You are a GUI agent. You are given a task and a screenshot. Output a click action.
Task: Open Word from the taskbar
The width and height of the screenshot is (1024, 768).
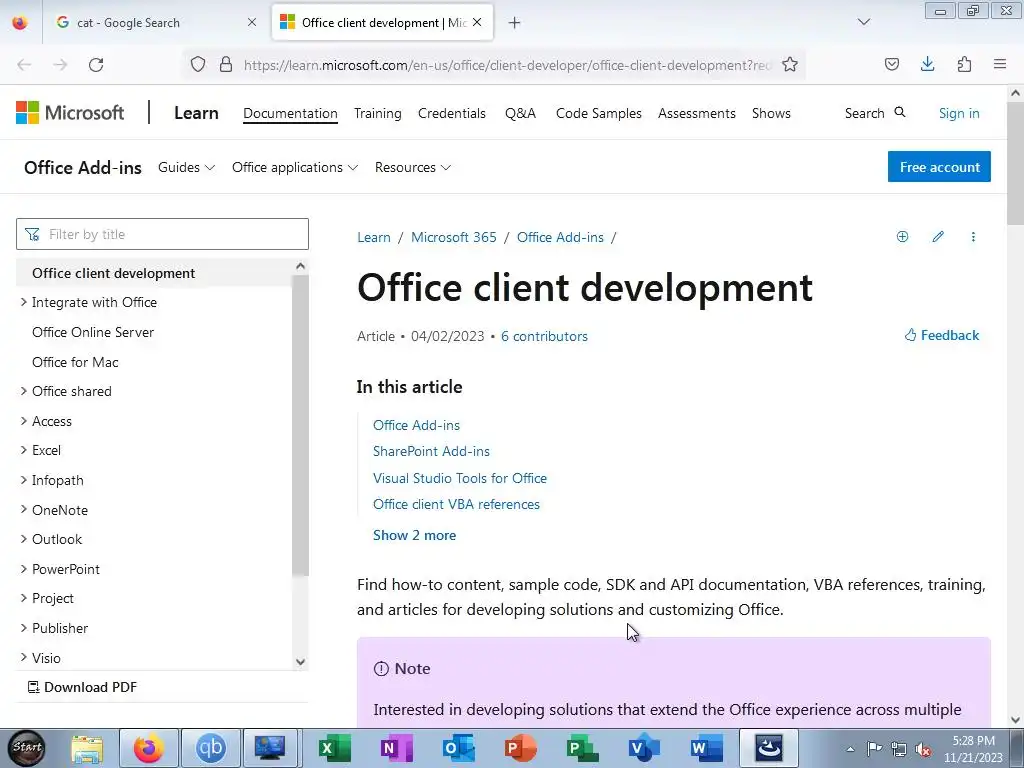(x=706, y=748)
